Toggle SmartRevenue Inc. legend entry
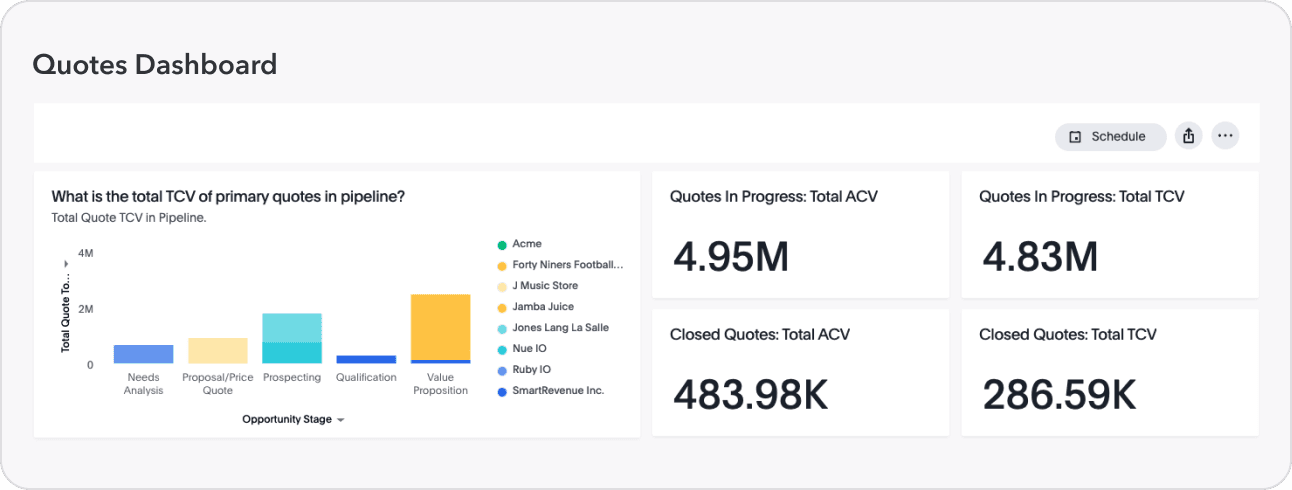 coord(557,391)
